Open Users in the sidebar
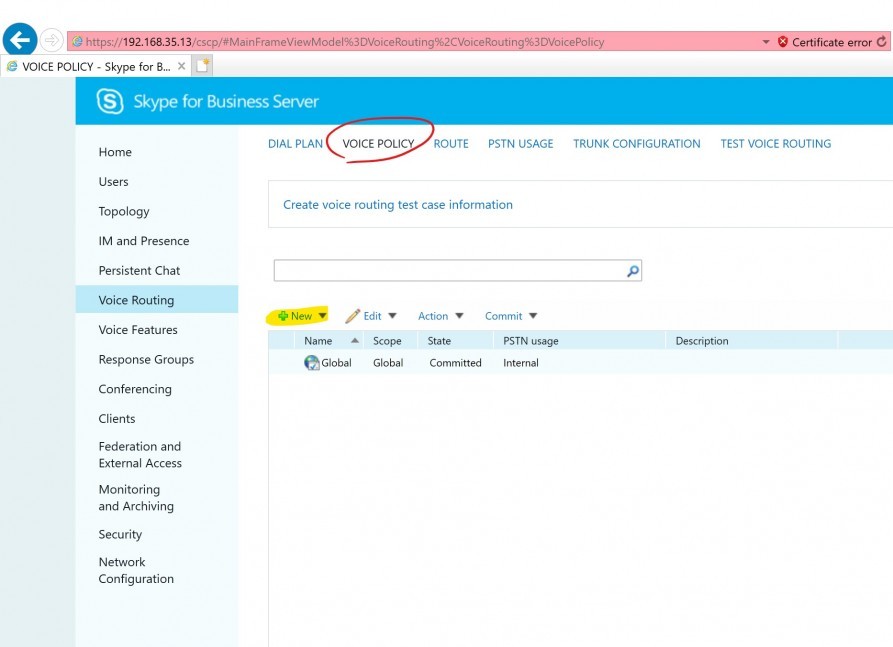 113,182
